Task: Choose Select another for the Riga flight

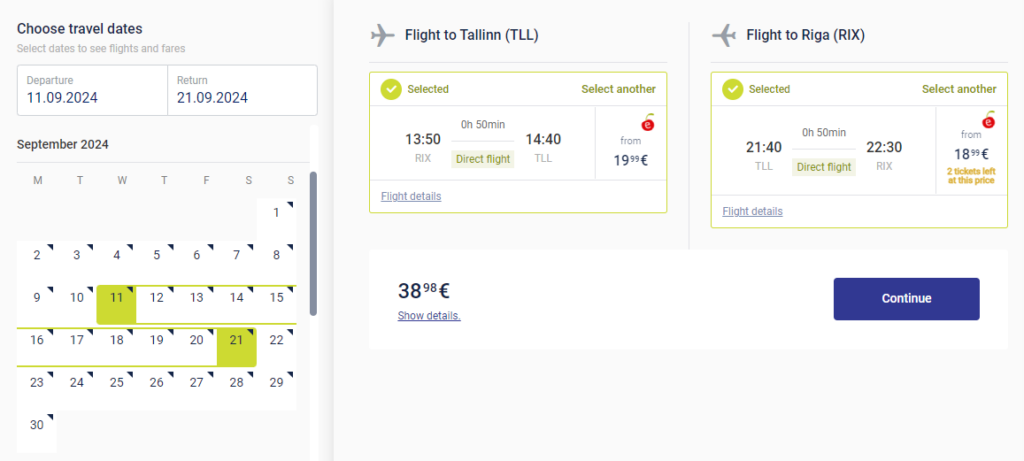Action: pos(959,89)
